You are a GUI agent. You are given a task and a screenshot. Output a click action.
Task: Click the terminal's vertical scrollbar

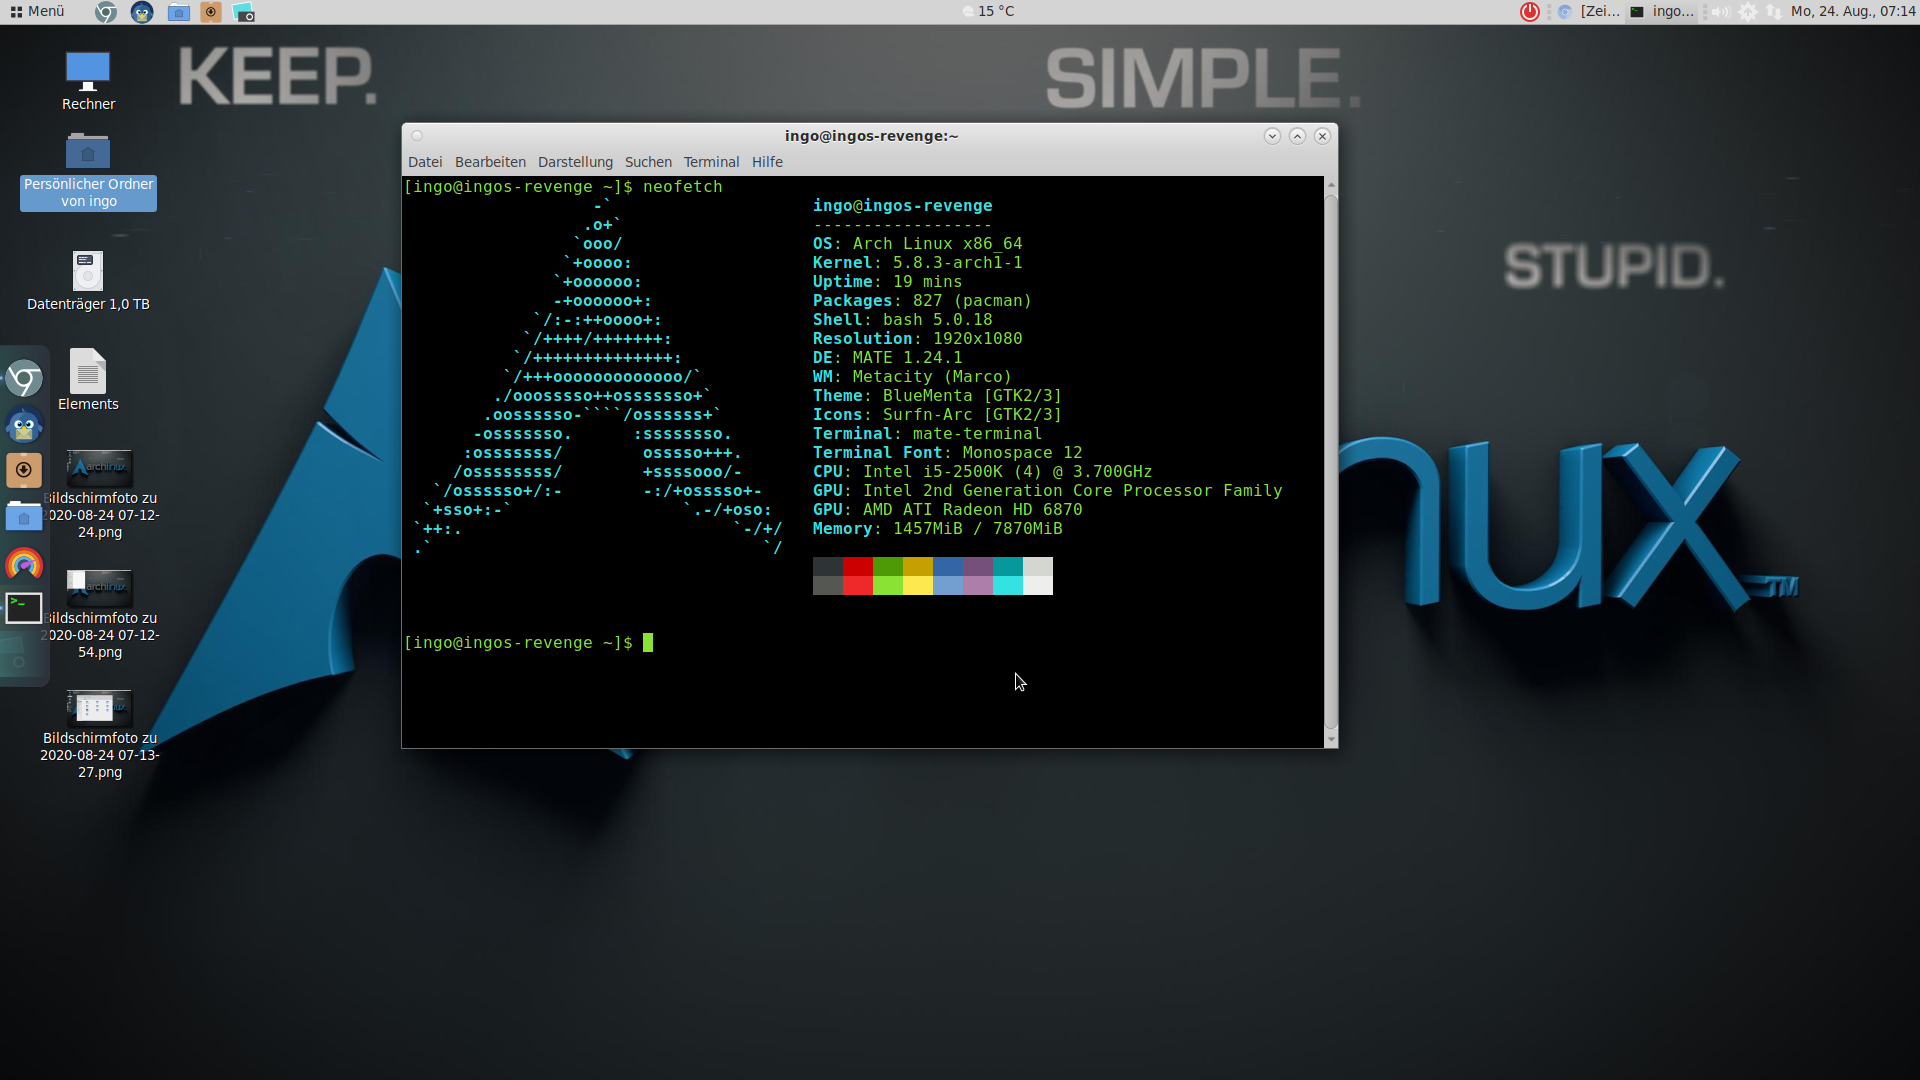(1331, 461)
